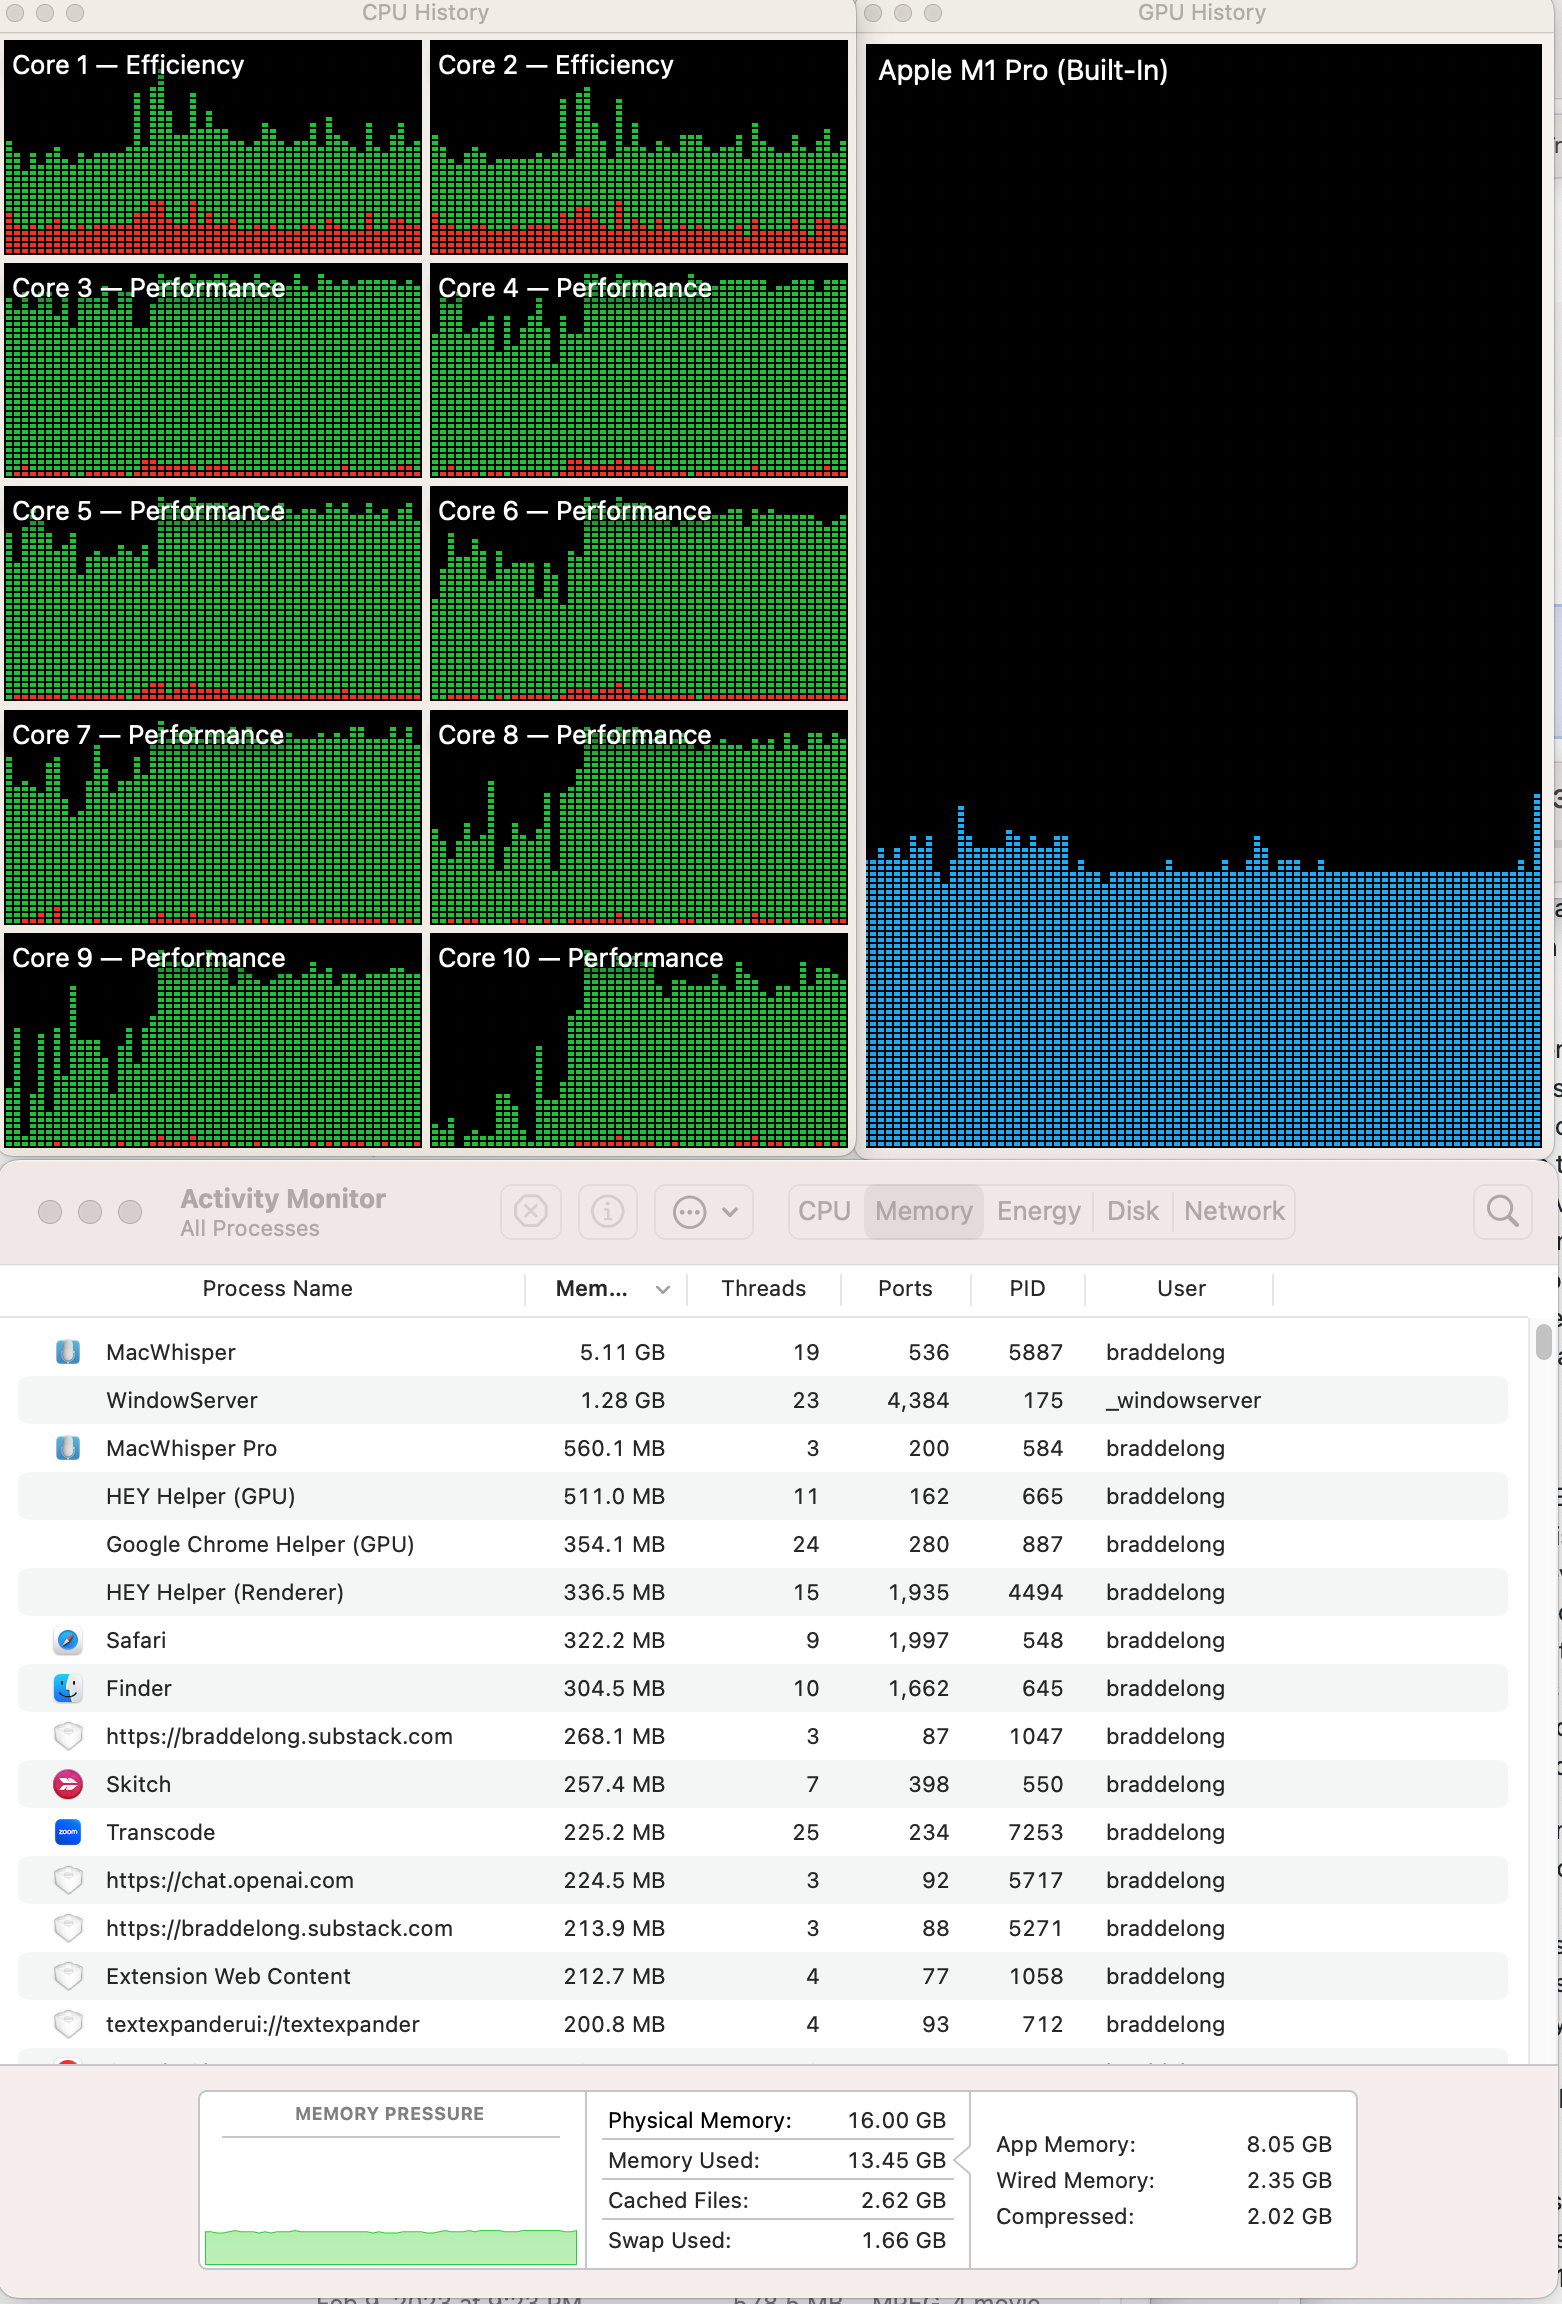Viewport: 1562px width, 2304px height.
Task: Click shield icon beside textexpanderui row
Action: [x=68, y=2024]
